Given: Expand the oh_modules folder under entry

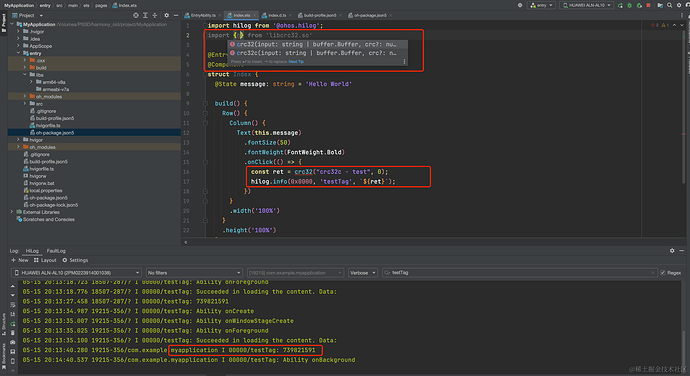Looking at the screenshot, I should pyautogui.click(x=25, y=96).
